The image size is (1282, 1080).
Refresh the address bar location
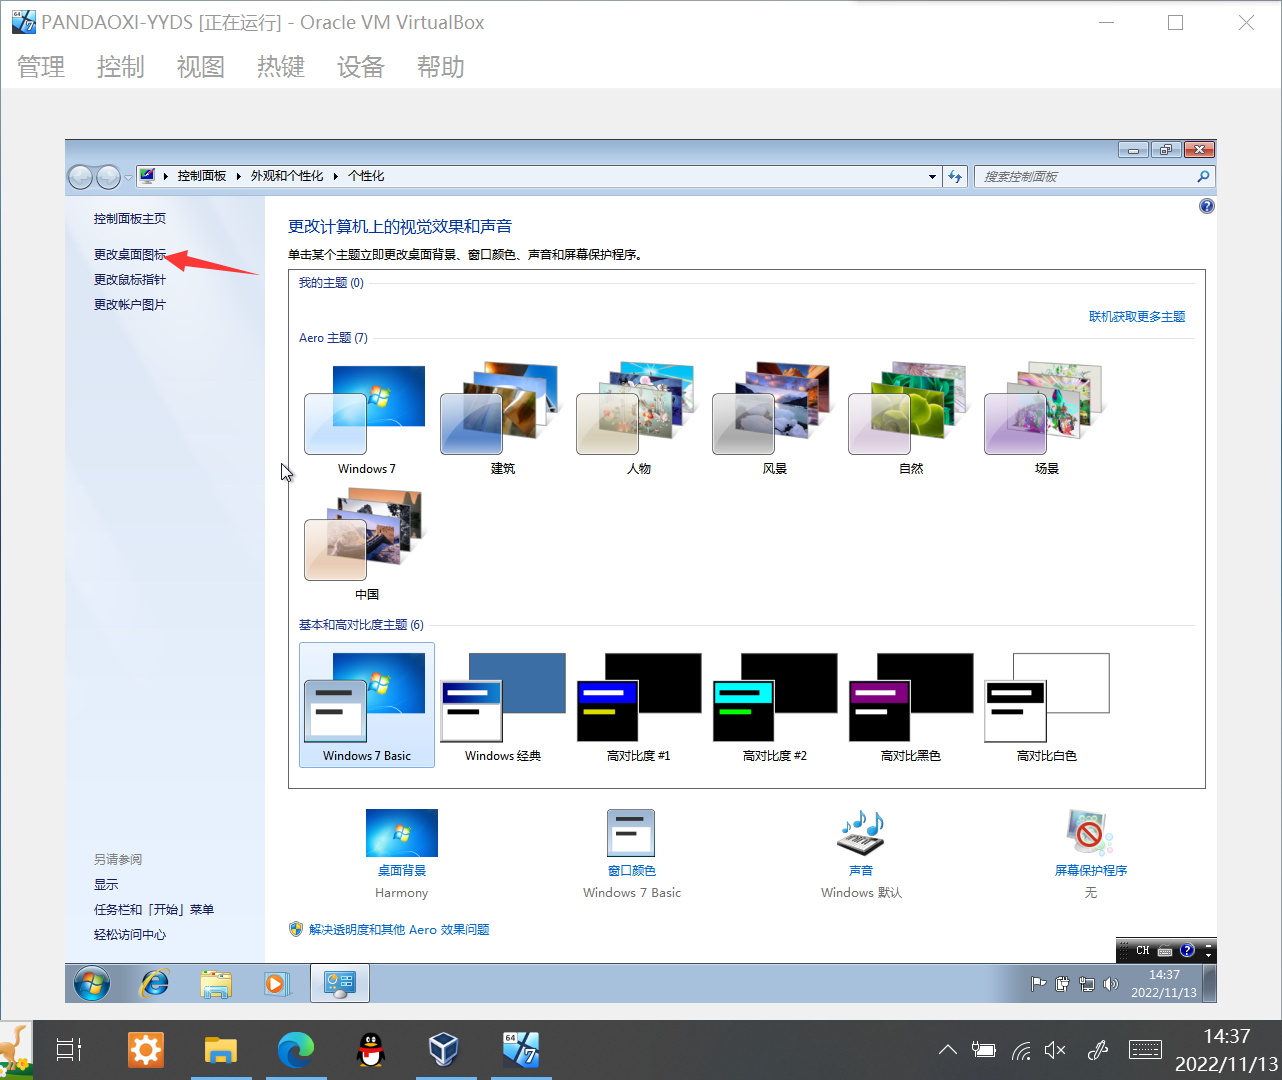click(955, 176)
